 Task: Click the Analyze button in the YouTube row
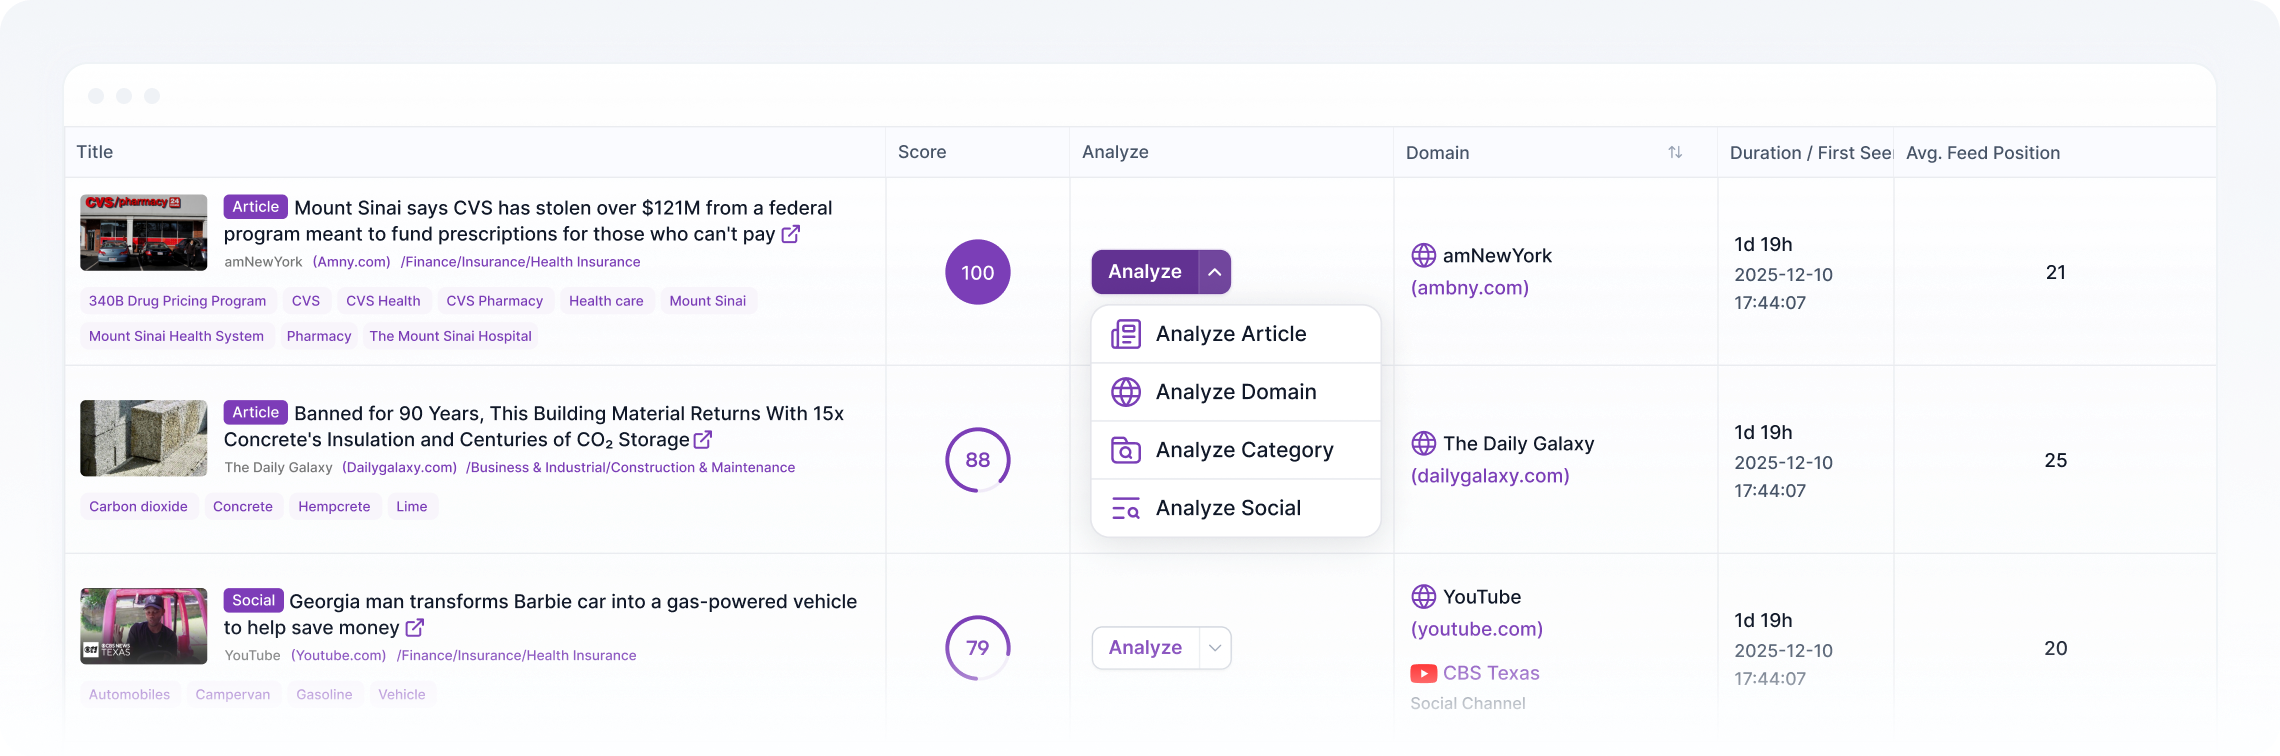tap(1146, 648)
